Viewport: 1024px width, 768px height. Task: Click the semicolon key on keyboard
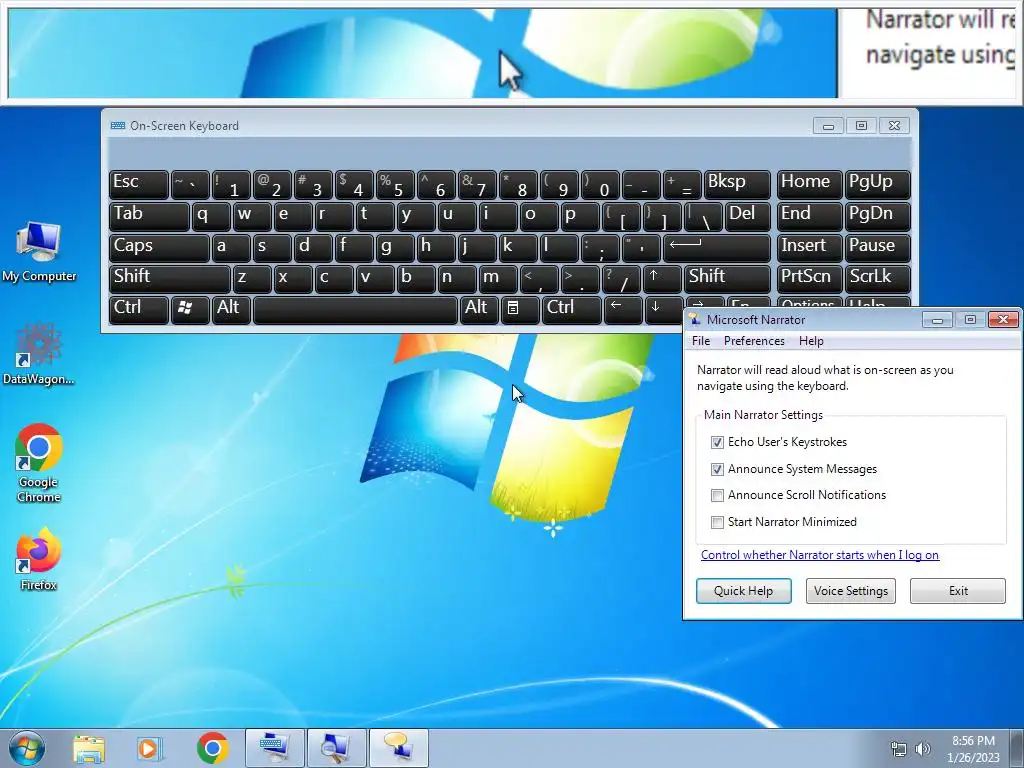[600, 248]
